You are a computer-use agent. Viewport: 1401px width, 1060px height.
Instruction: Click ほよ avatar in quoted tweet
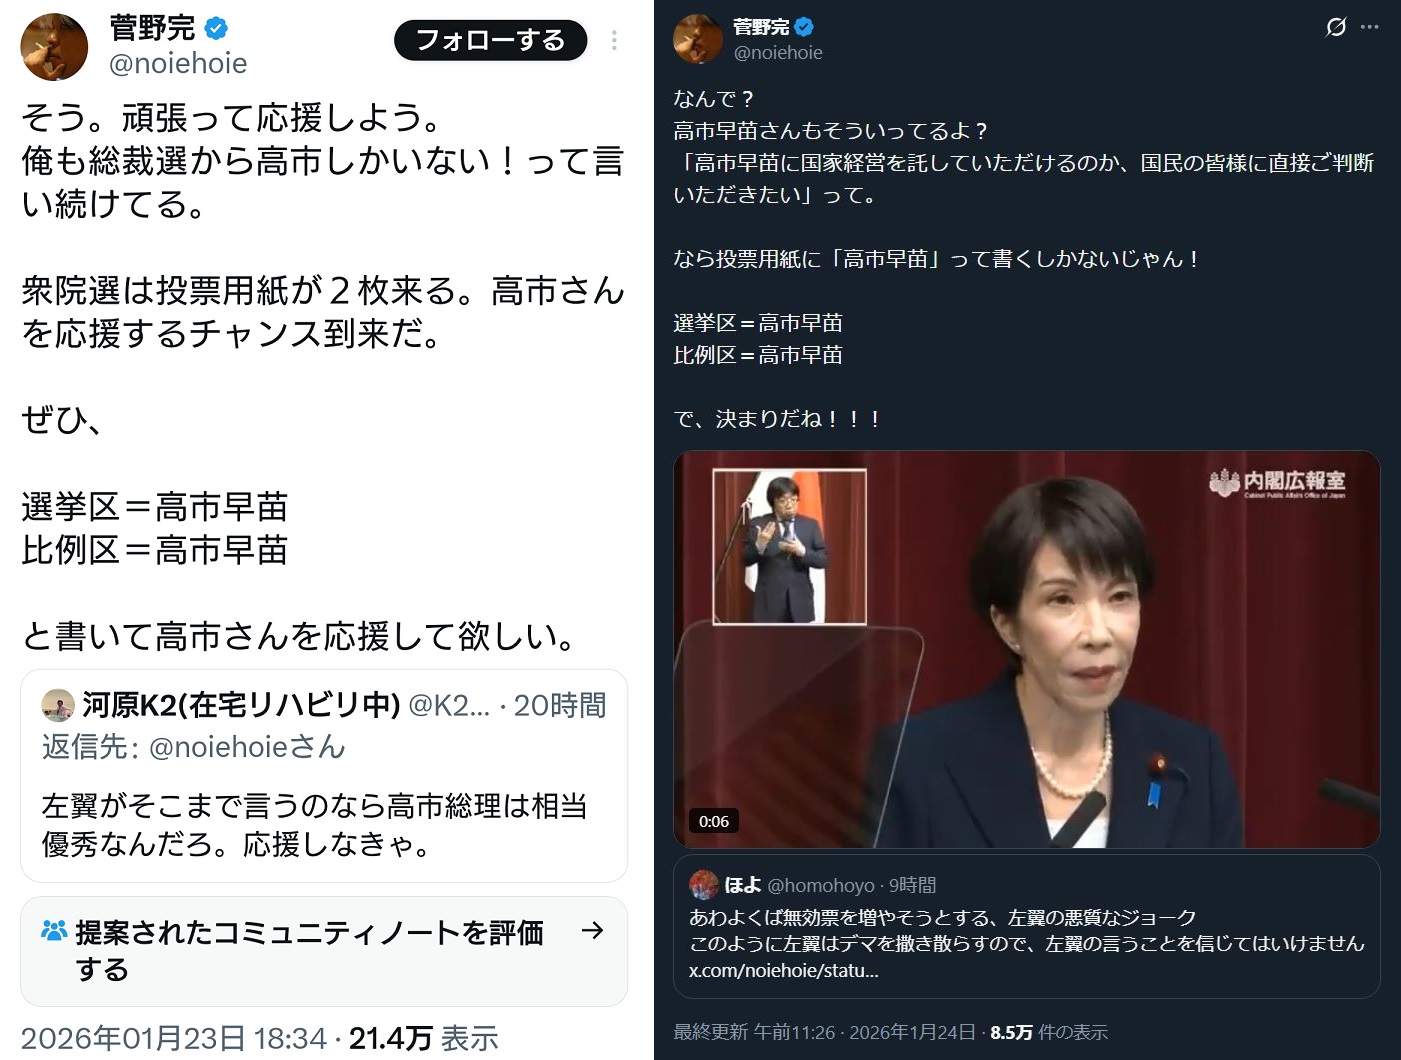coord(704,885)
